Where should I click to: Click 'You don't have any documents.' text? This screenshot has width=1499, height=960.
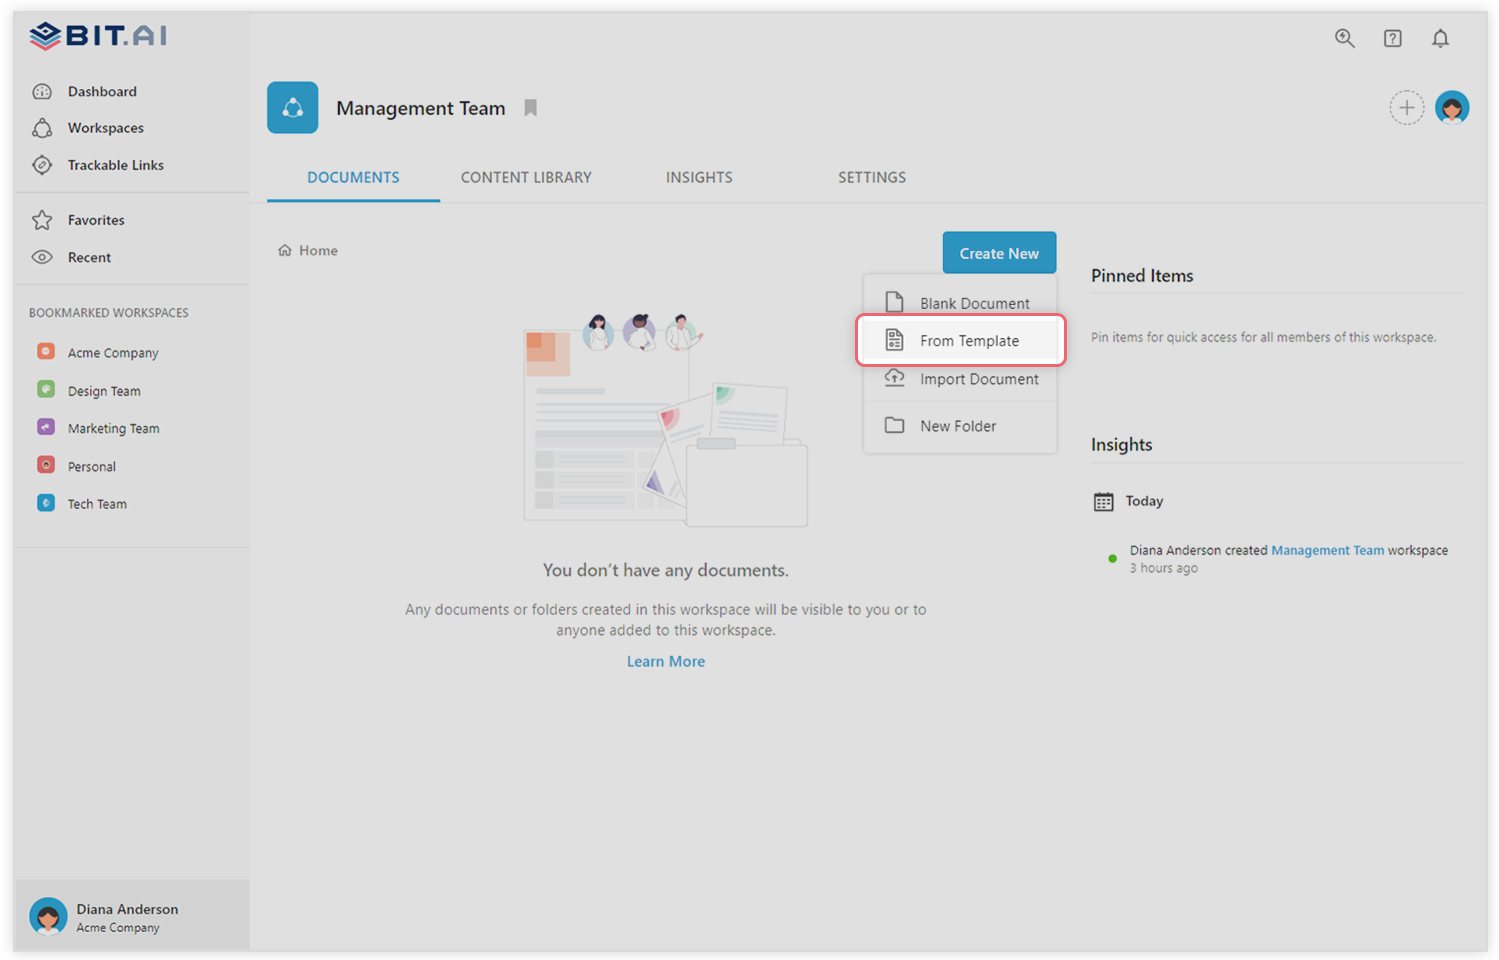click(666, 570)
